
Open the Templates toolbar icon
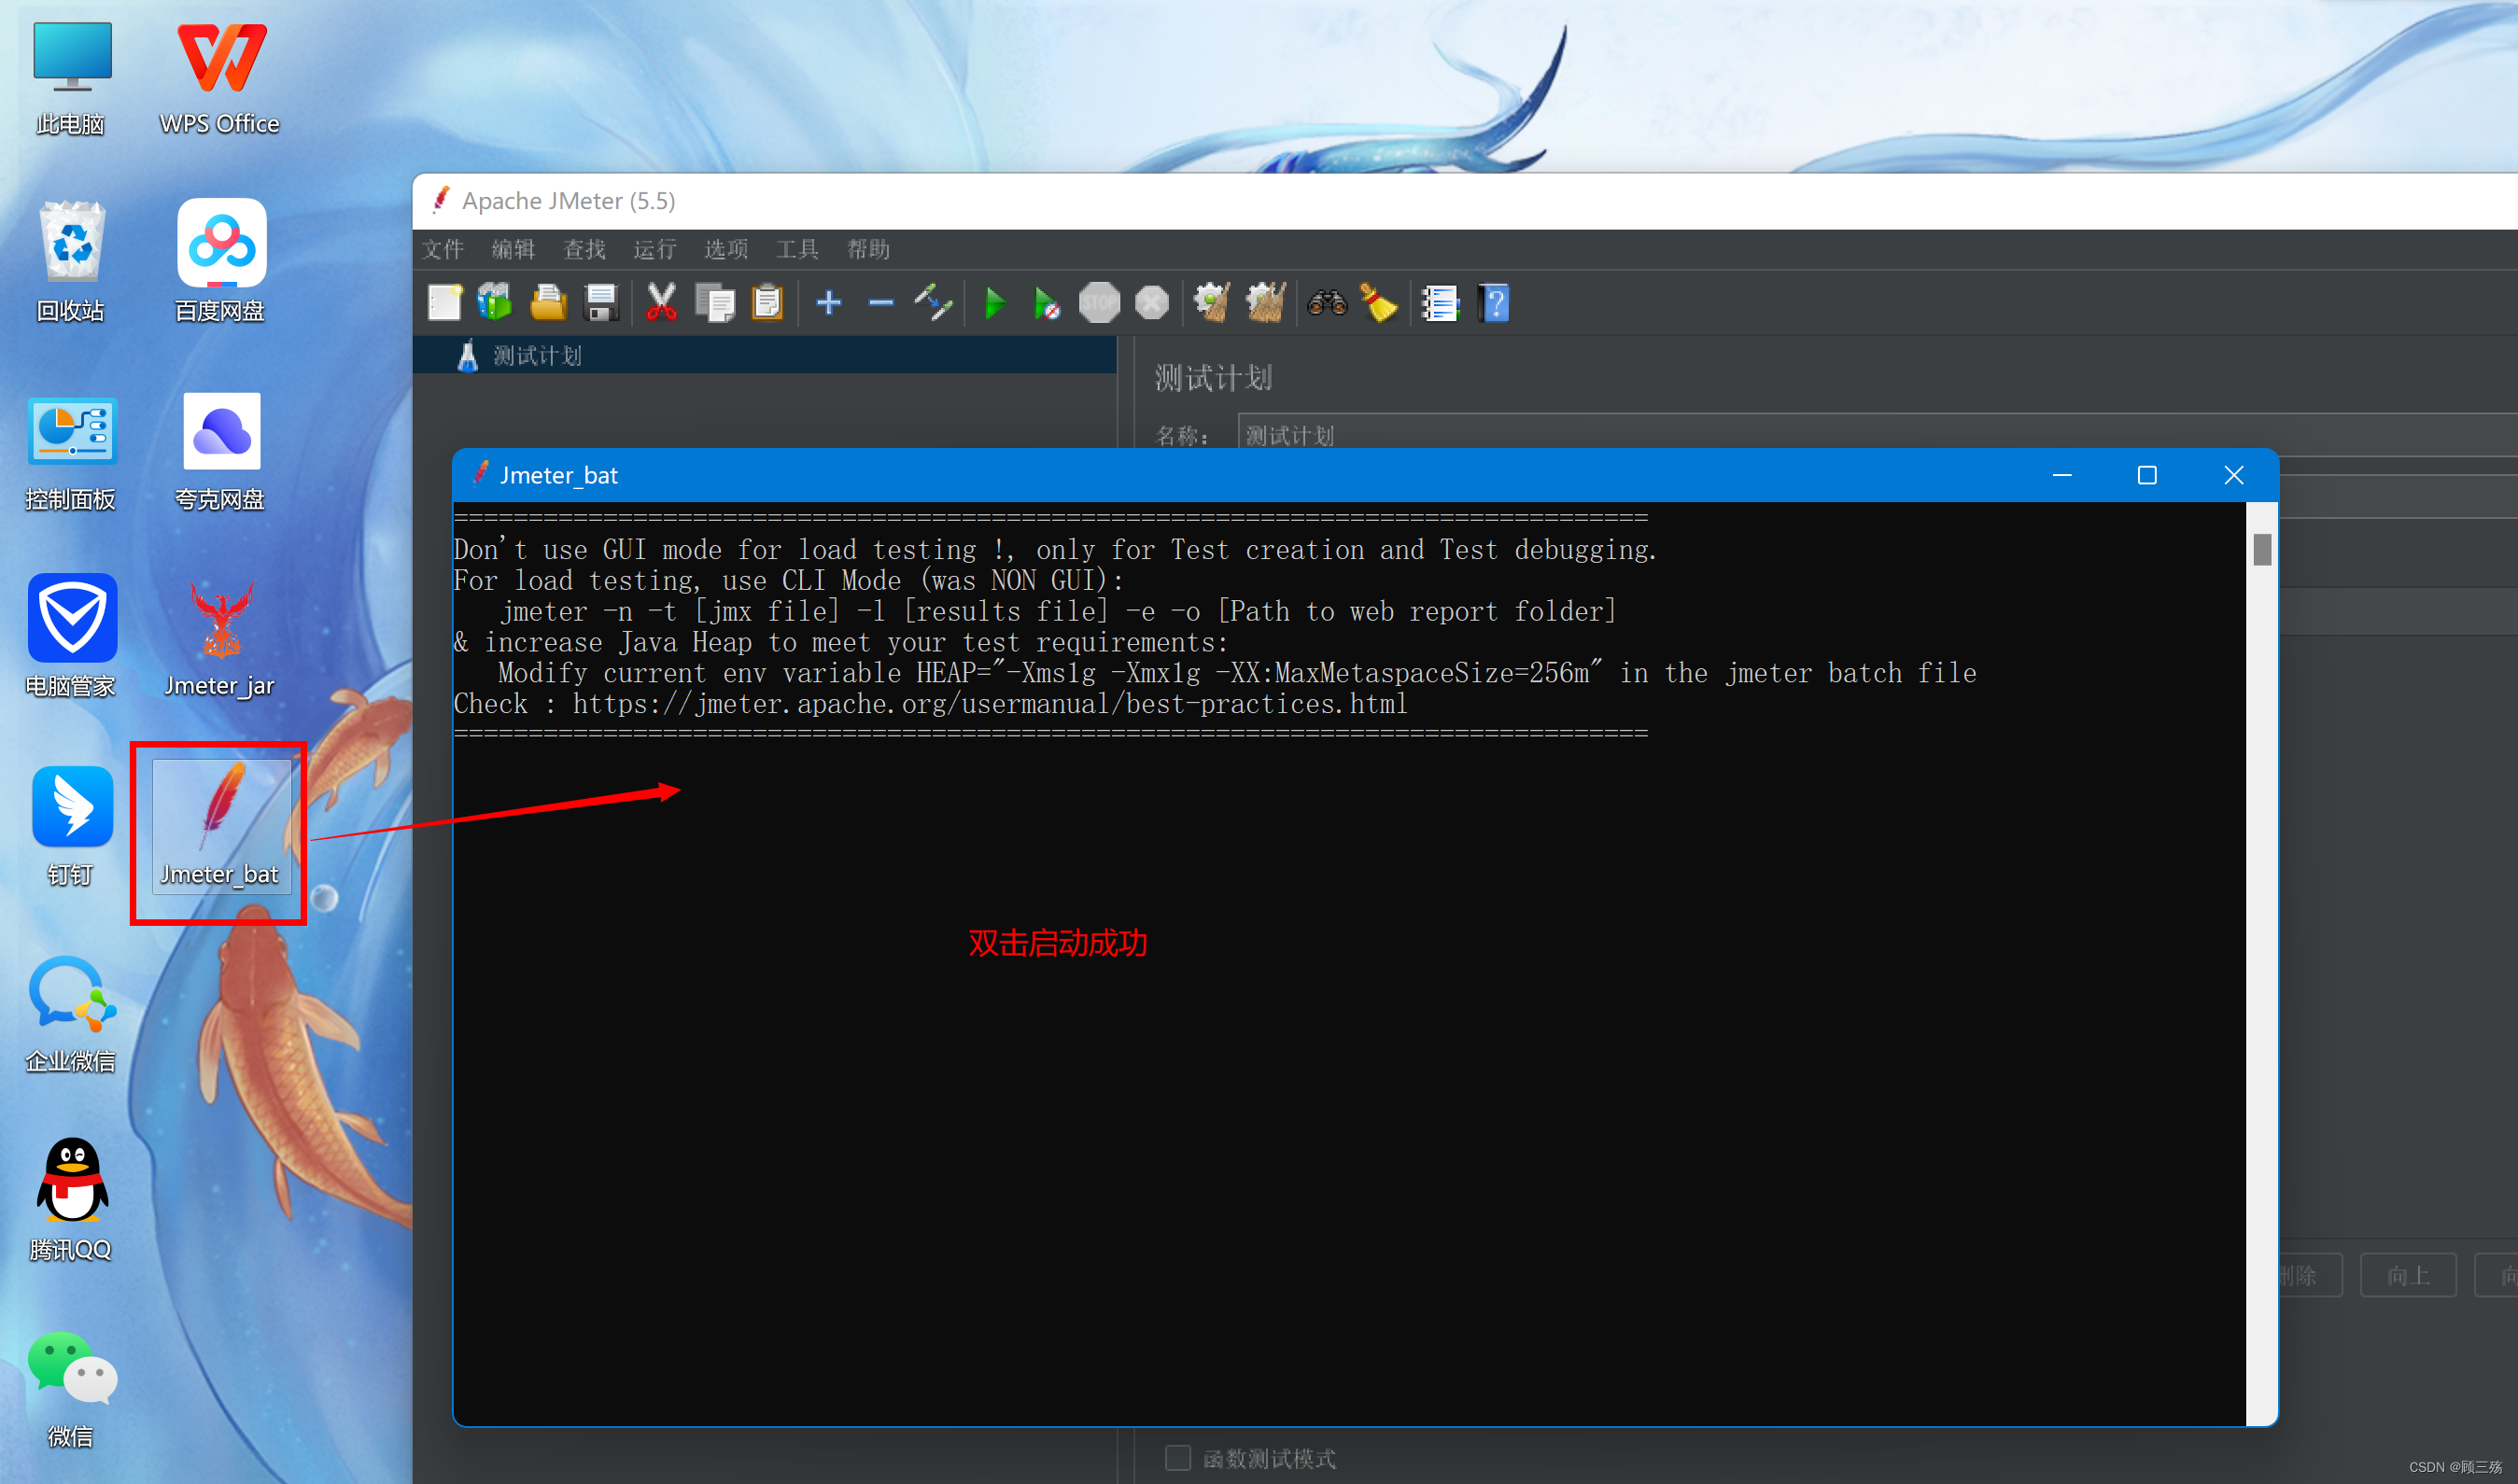coord(495,303)
